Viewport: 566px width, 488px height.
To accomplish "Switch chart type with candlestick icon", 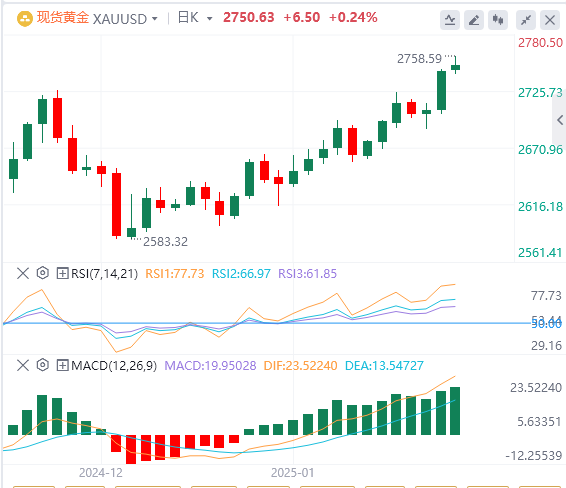I will click(498, 20).
